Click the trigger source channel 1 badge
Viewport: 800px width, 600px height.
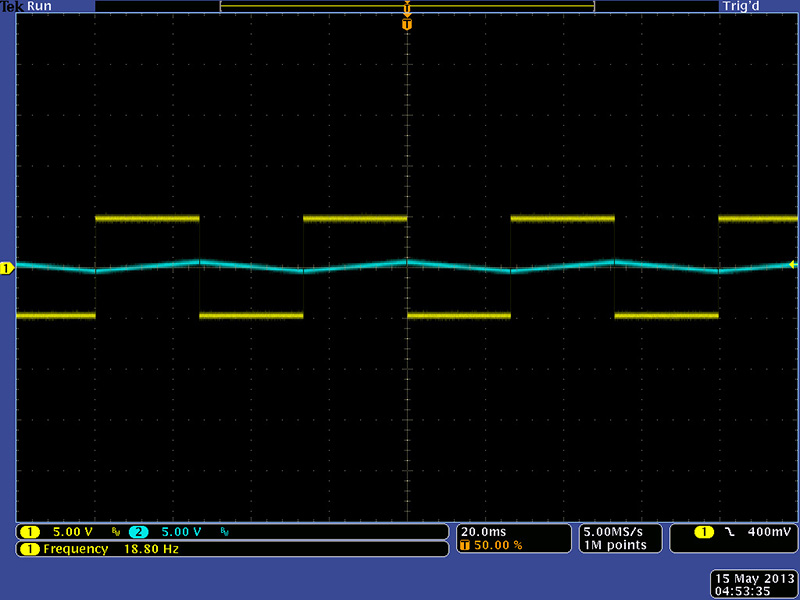point(704,532)
